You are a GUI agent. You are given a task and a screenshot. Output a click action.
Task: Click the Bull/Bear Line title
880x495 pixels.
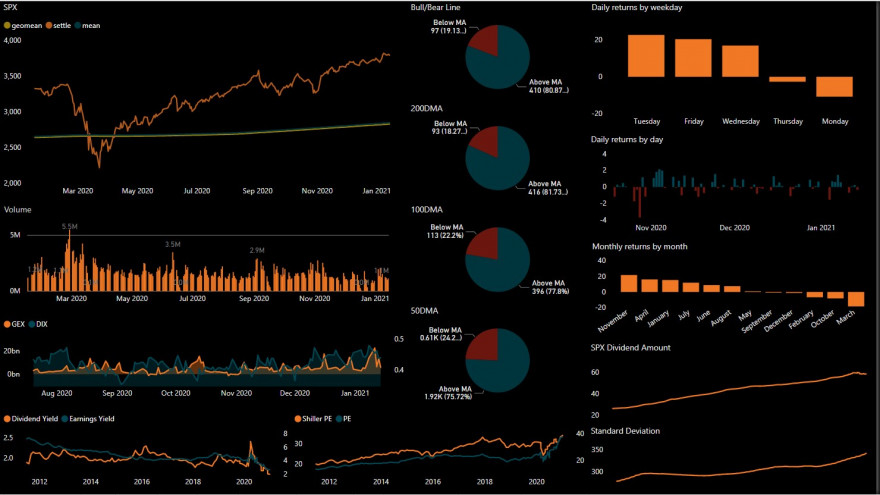pyautogui.click(x=436, y=7)
